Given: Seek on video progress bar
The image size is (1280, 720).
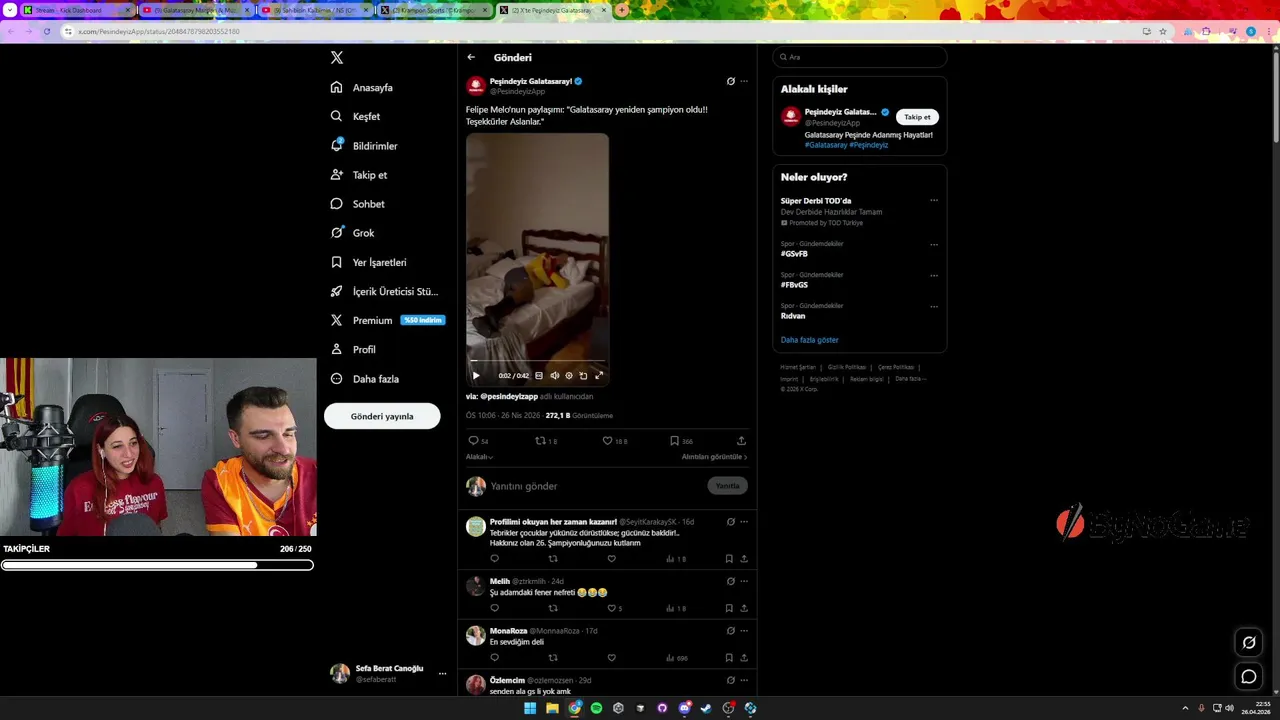Looking at the screenshot, I should pyautogui.click(x=537, y=361).
